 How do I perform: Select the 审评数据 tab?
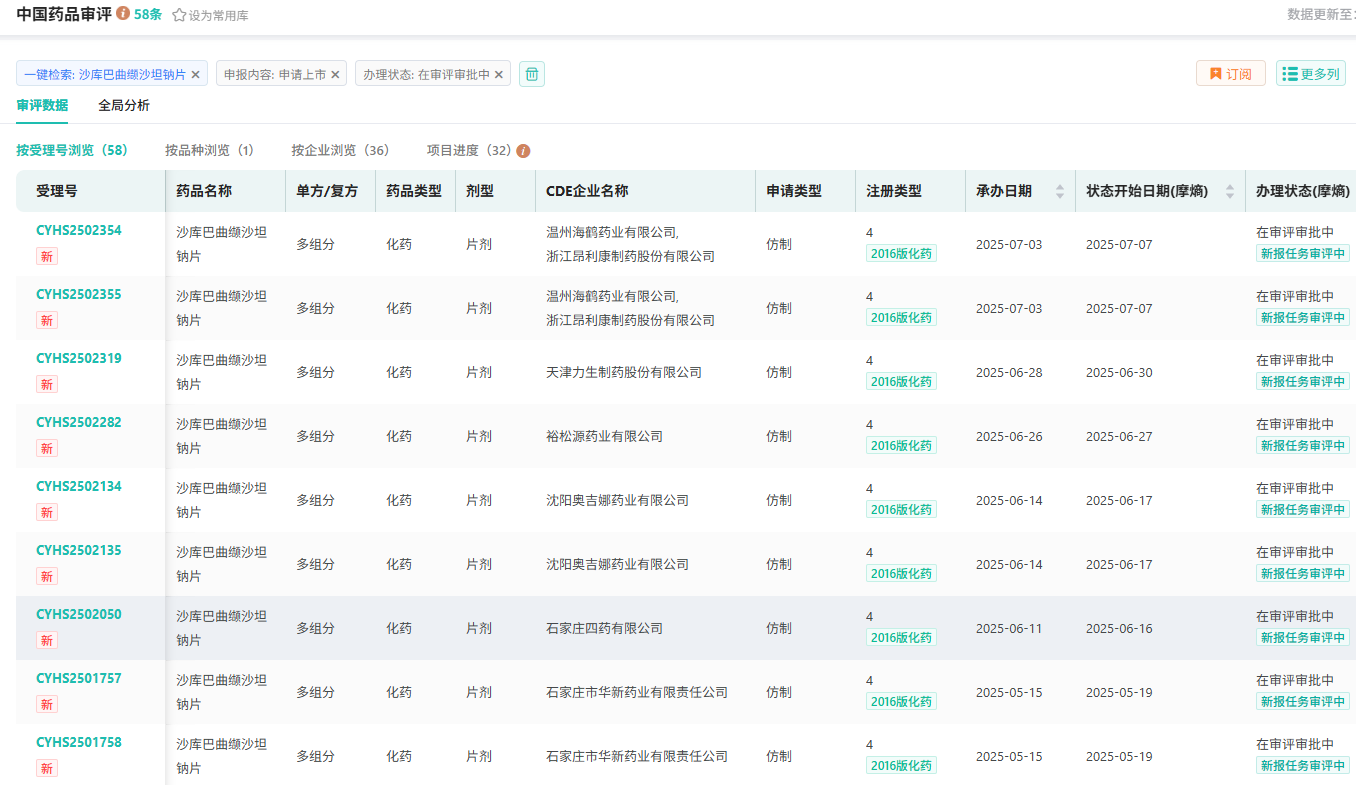coord(42,105)
